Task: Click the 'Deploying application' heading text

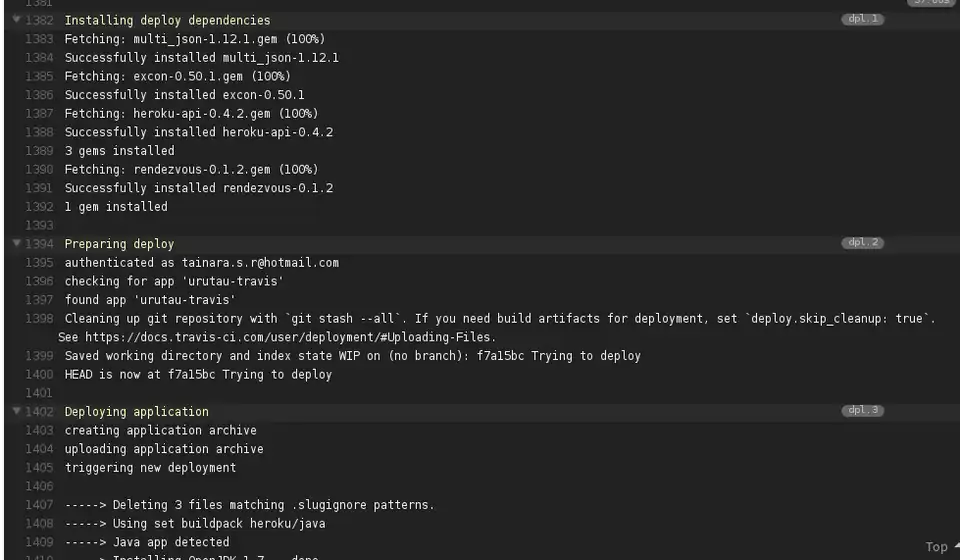Action: click(x=136, y=412)
